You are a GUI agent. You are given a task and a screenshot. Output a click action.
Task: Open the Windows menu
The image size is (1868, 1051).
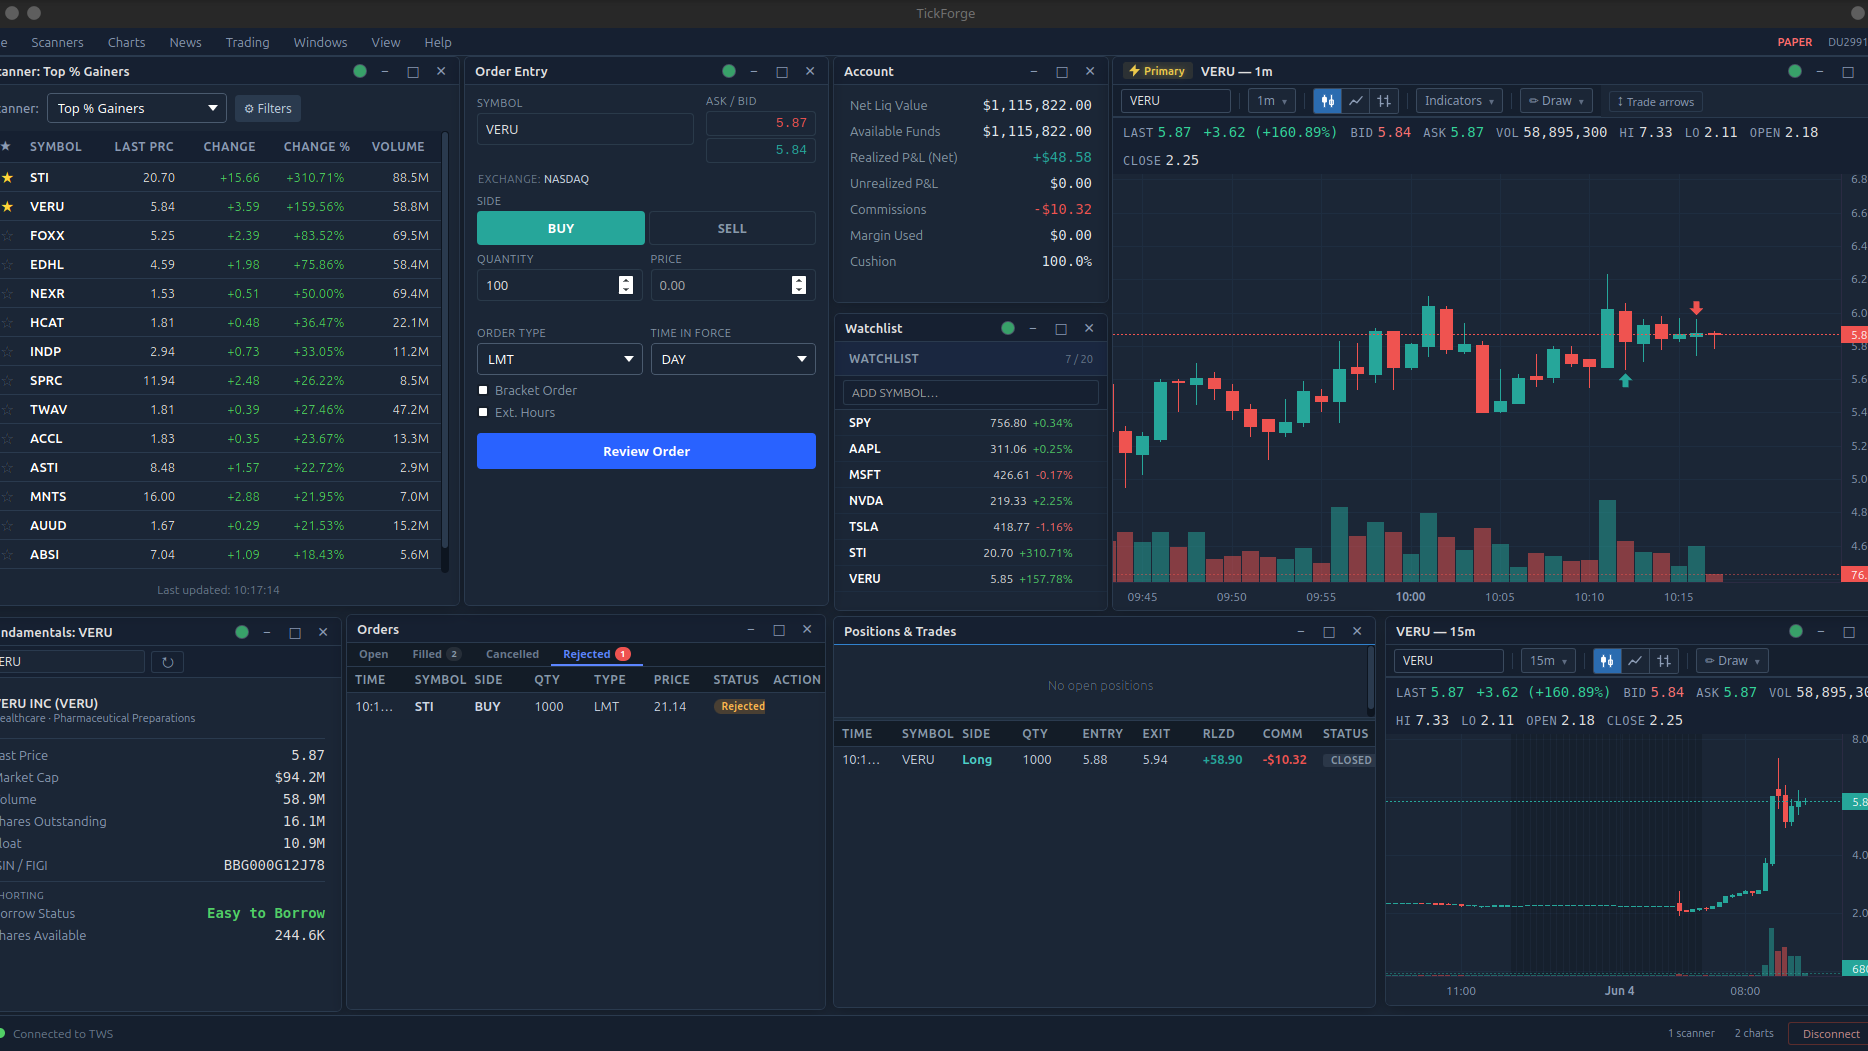[x=320, y=42]
